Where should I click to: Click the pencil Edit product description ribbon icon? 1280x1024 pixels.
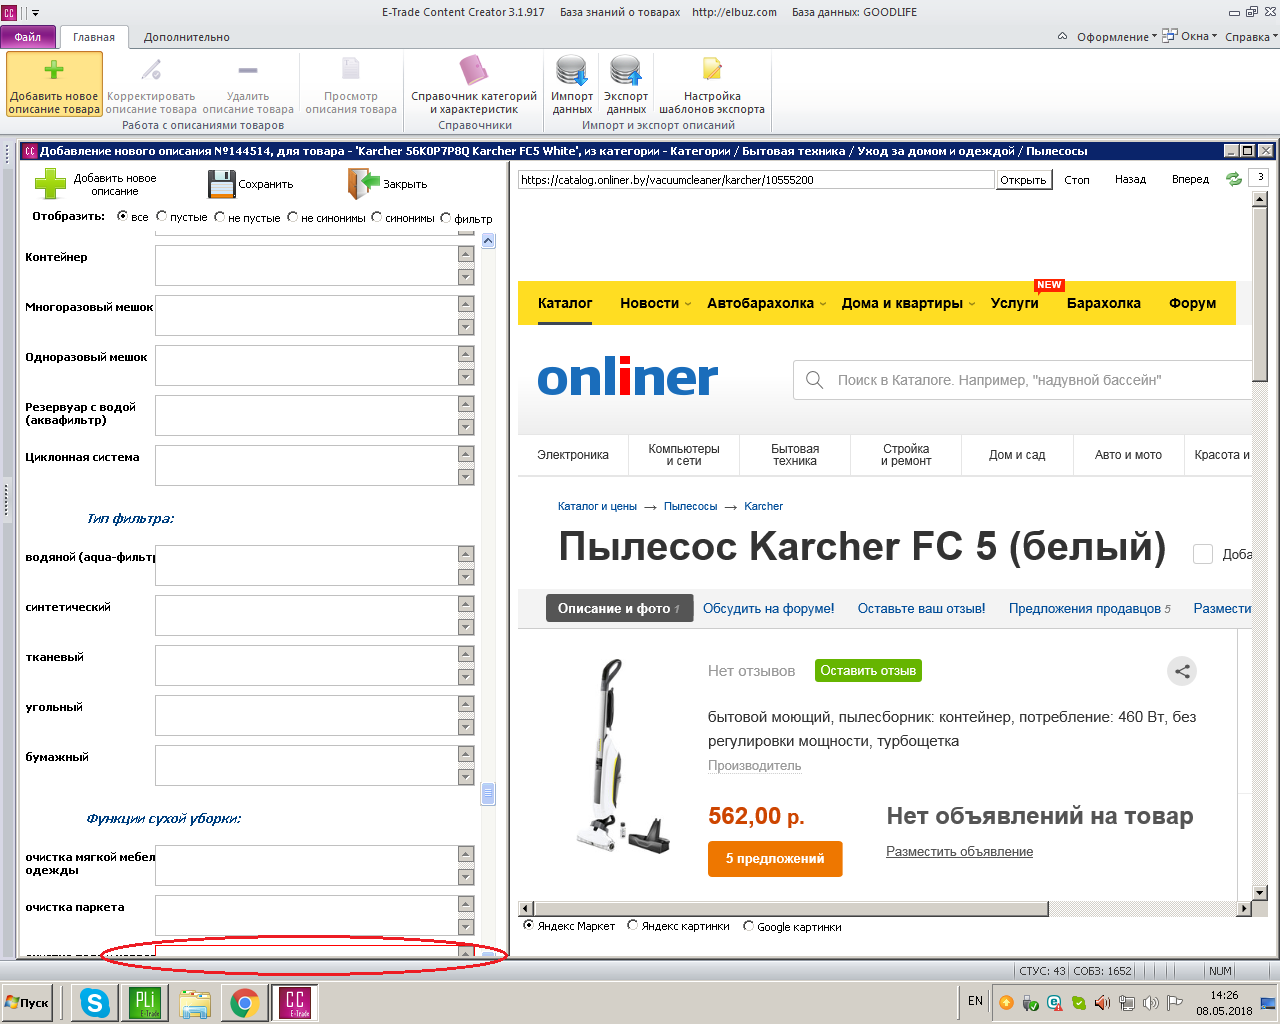(151, 70)
